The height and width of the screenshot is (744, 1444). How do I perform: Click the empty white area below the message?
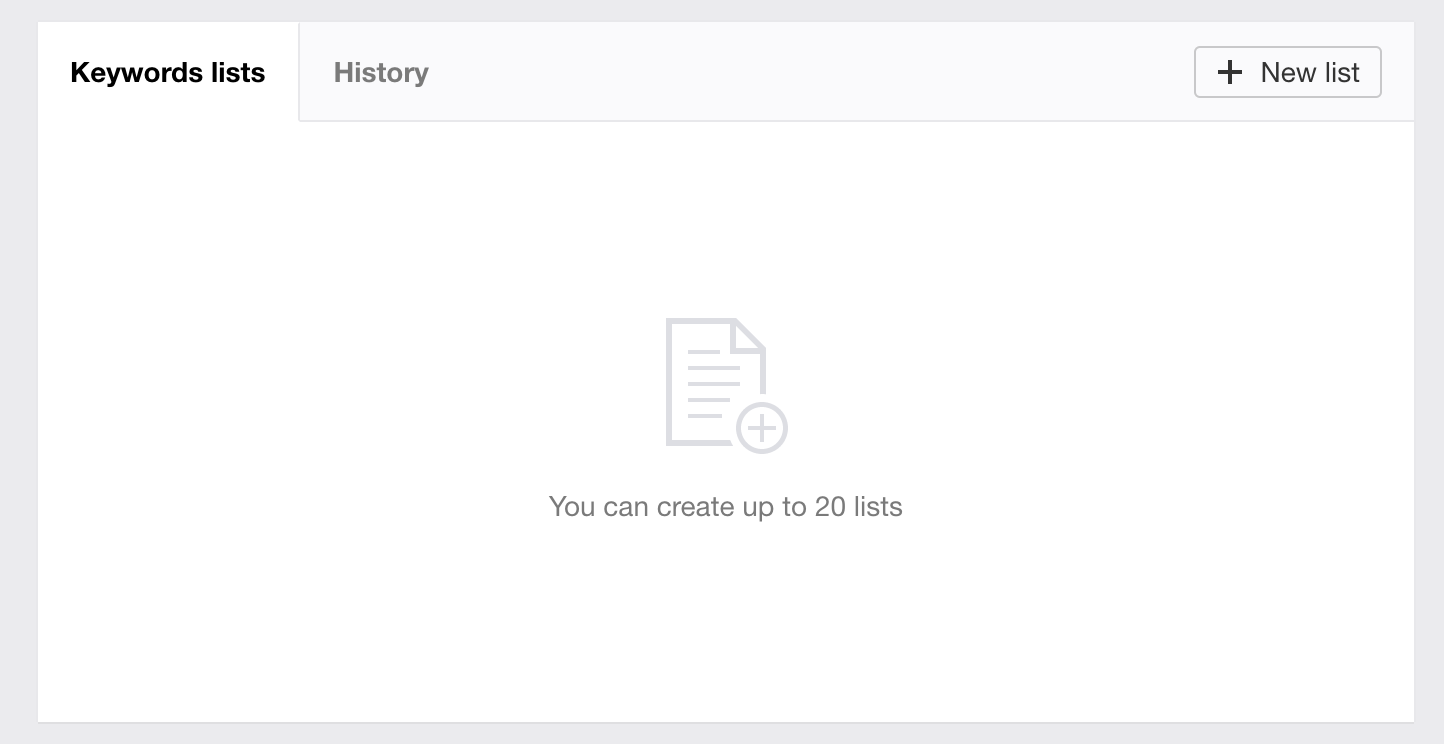[725, 620]
